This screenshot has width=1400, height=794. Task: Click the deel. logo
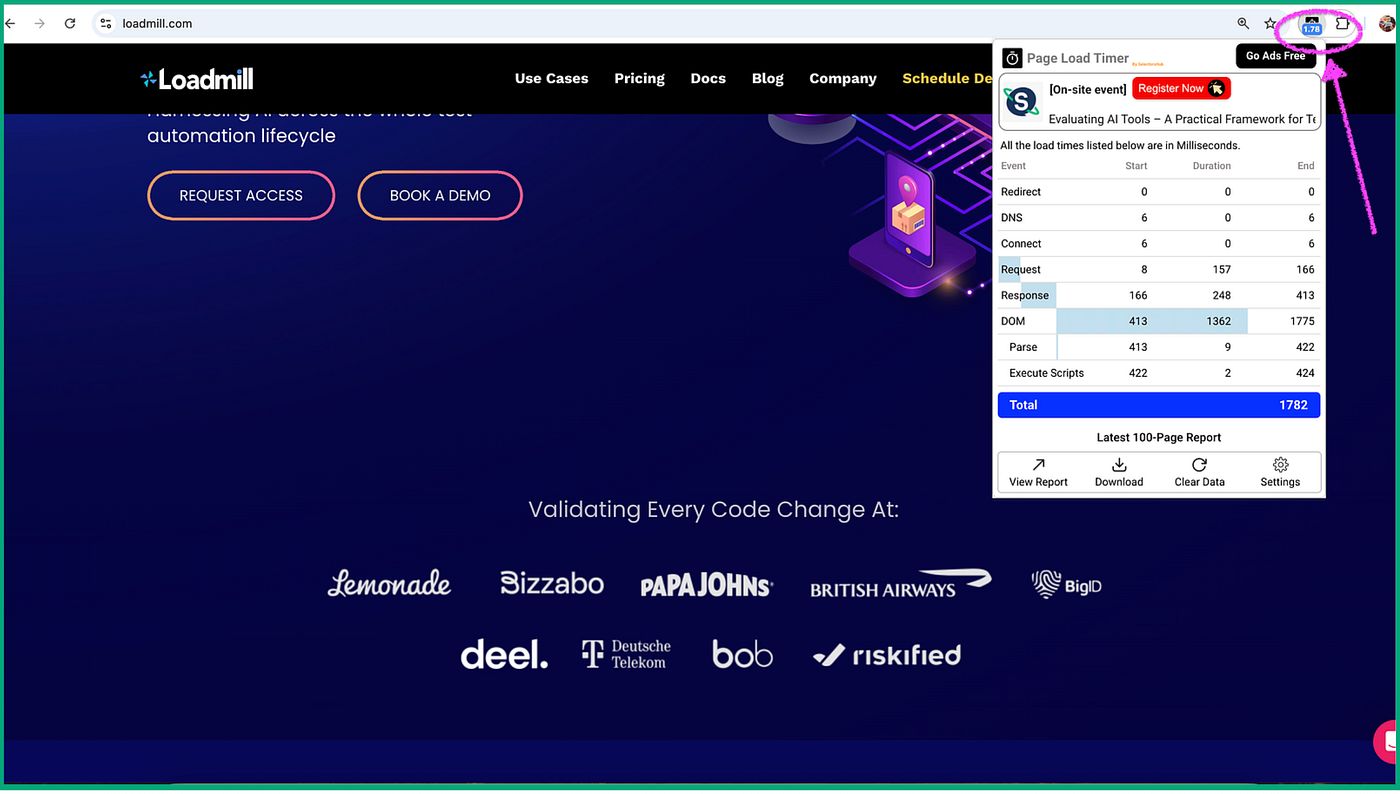504,655
